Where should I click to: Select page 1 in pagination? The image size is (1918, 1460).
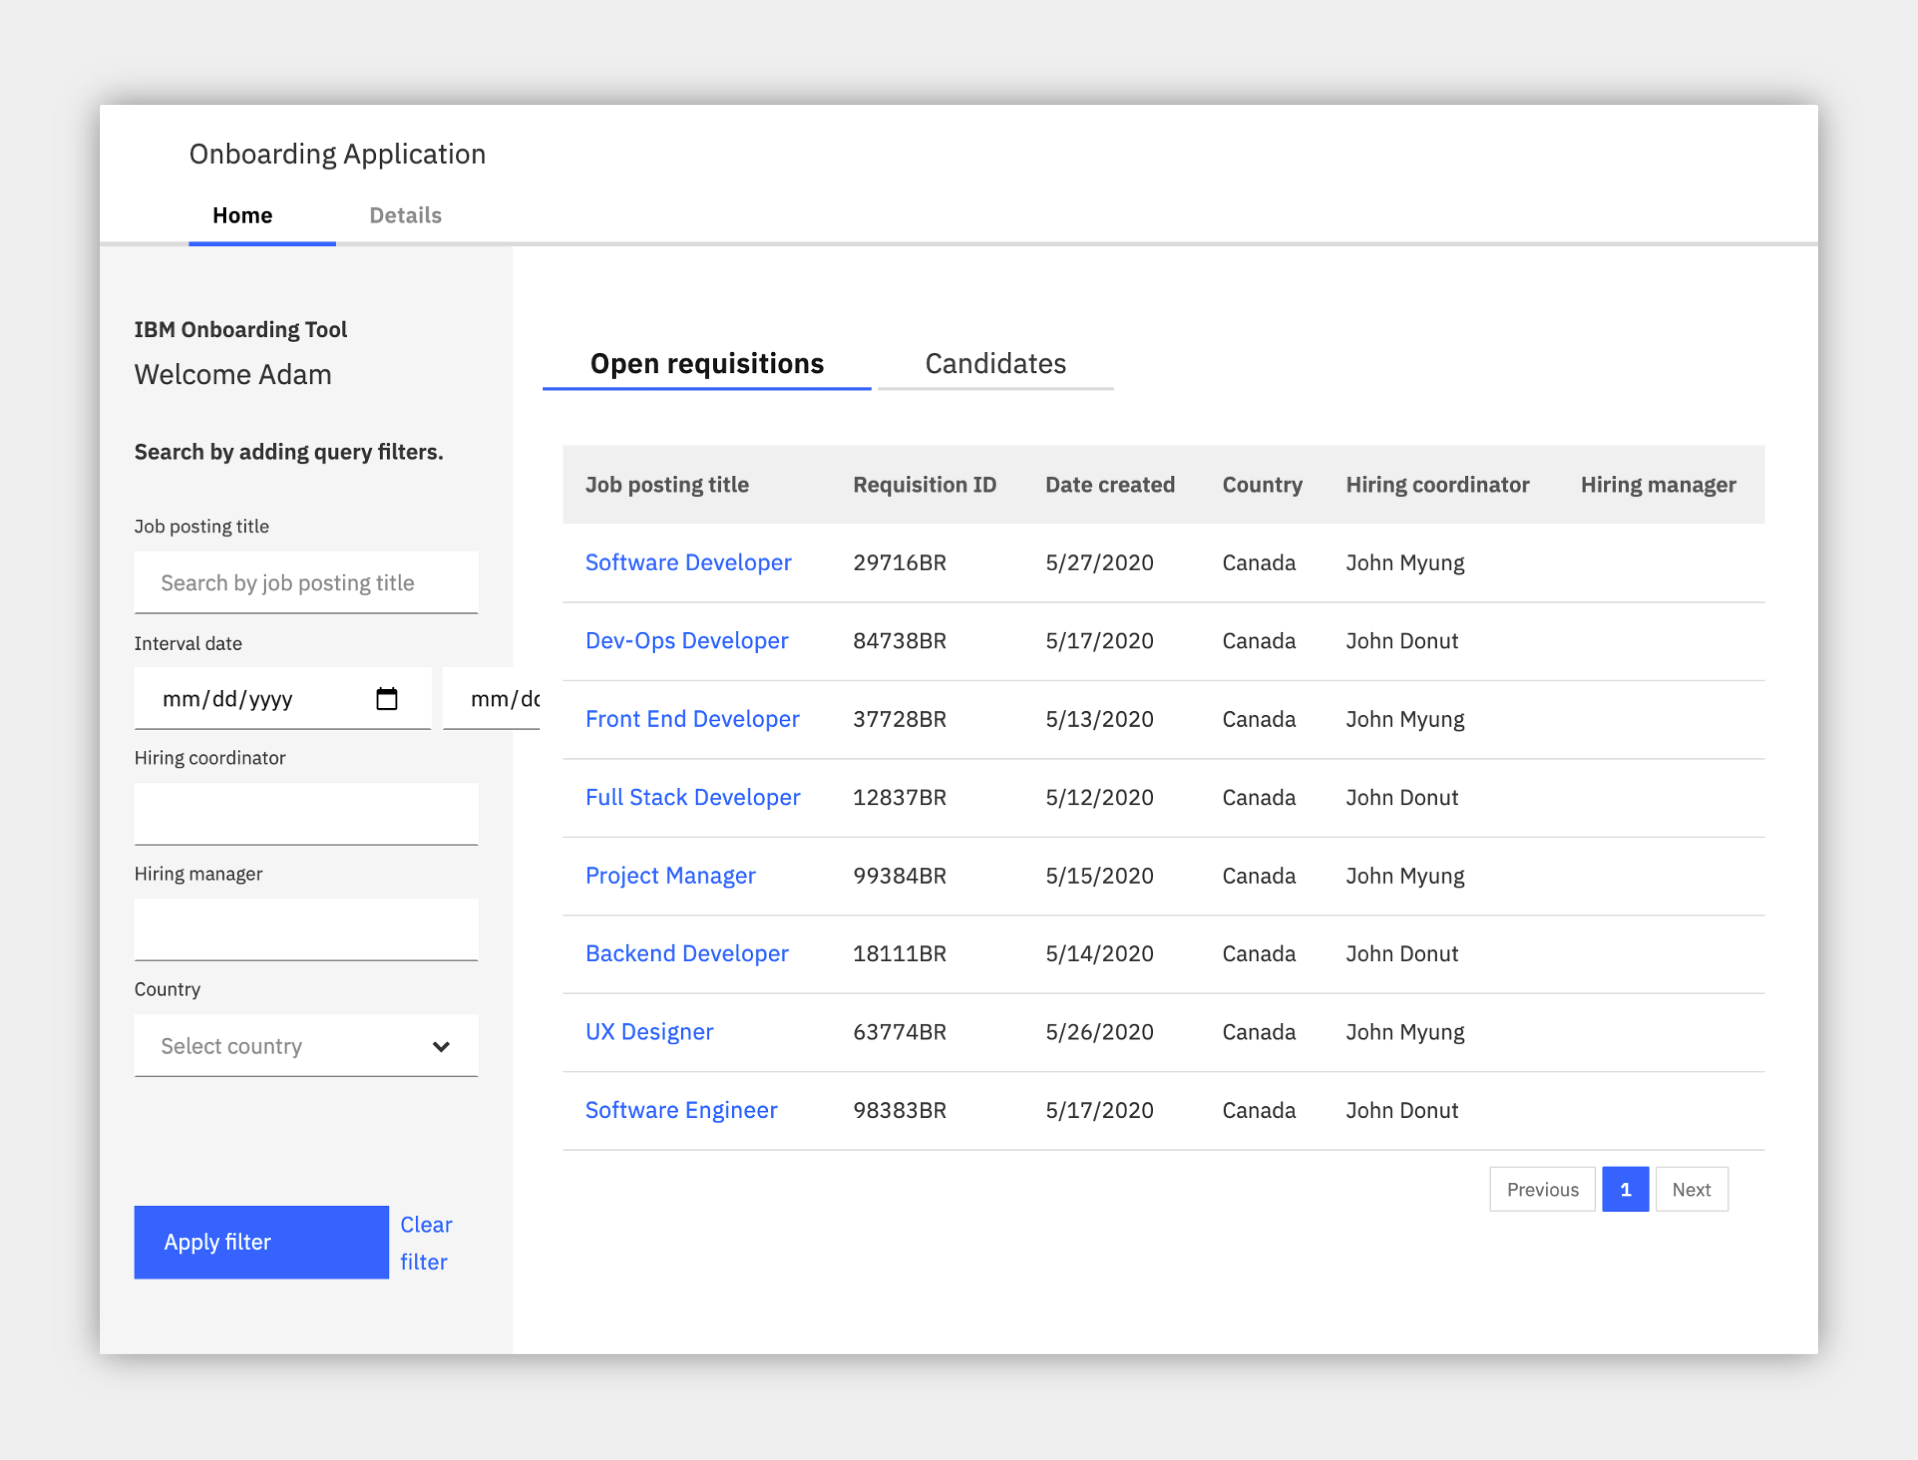[1625, 1190]
